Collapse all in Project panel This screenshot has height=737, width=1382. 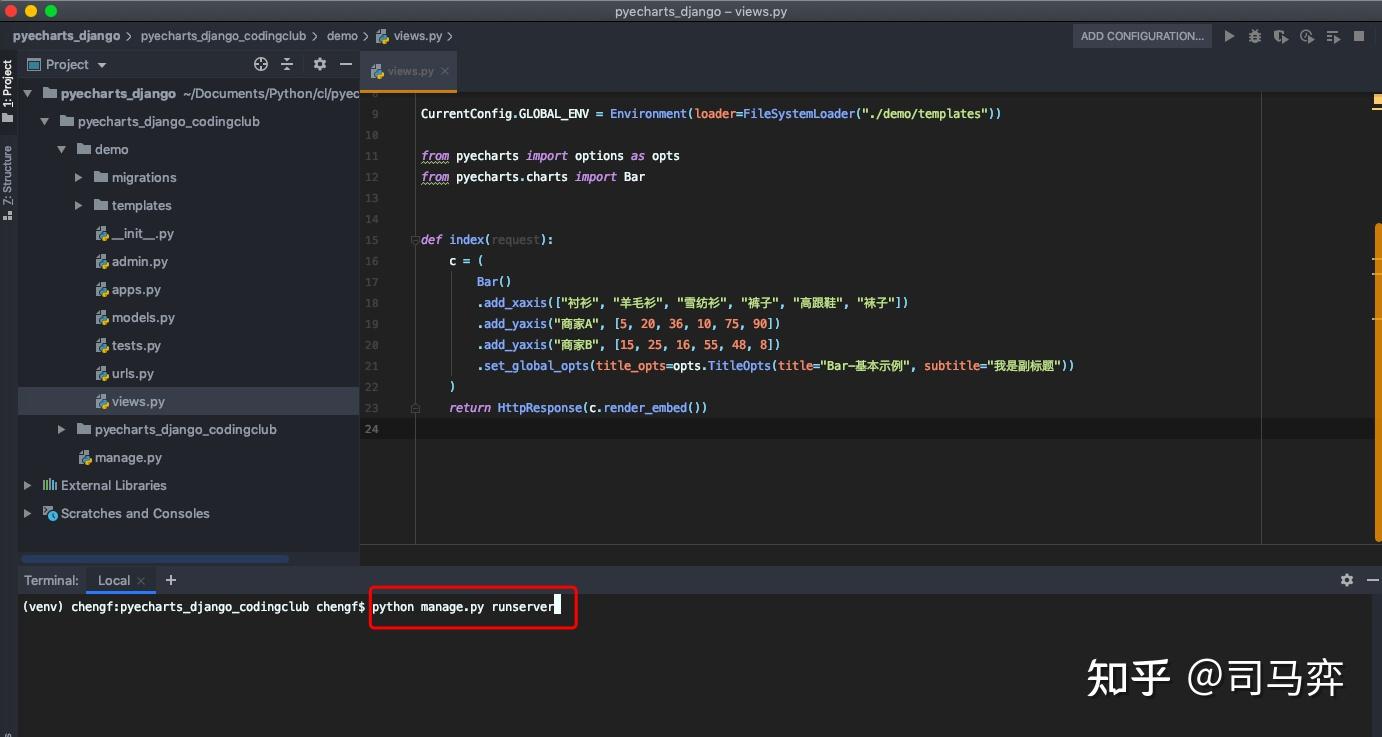[287, 64]
